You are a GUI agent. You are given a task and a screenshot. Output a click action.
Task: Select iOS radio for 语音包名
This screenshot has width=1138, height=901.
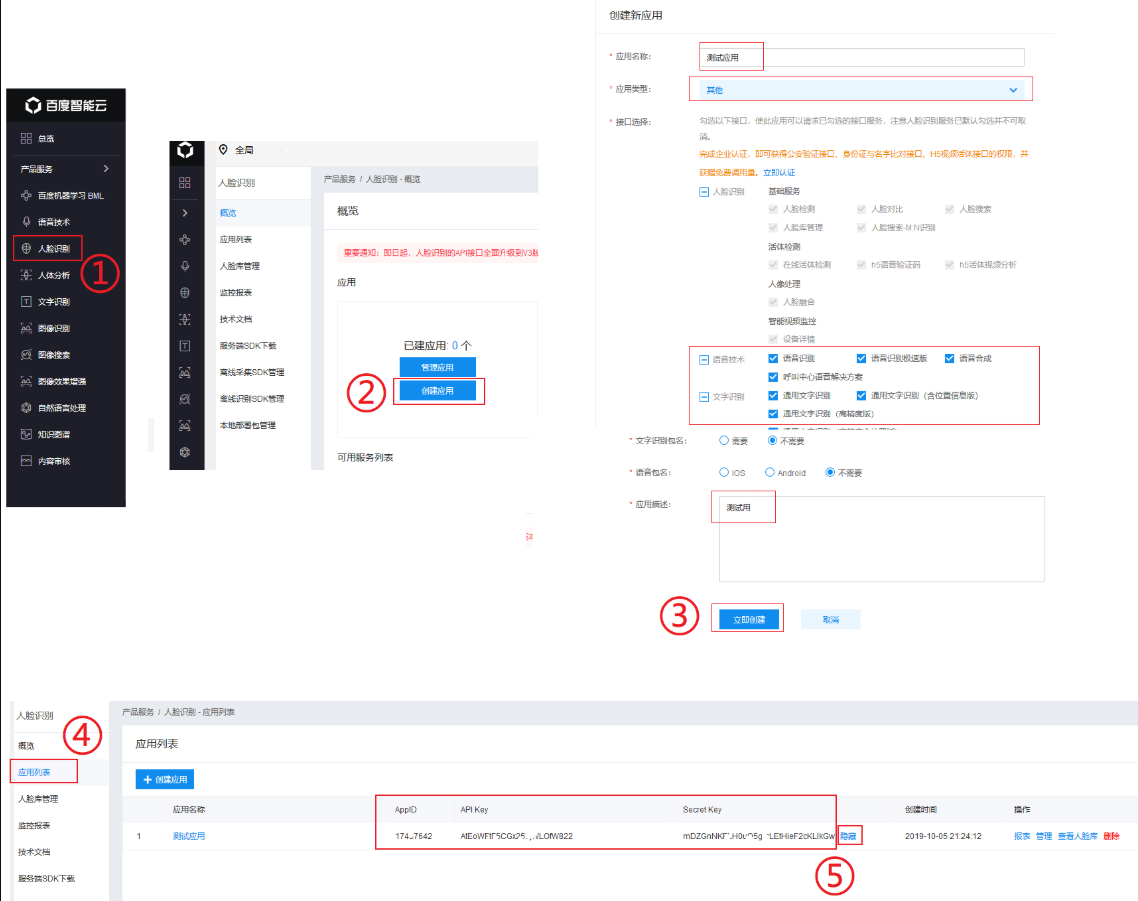724,472
